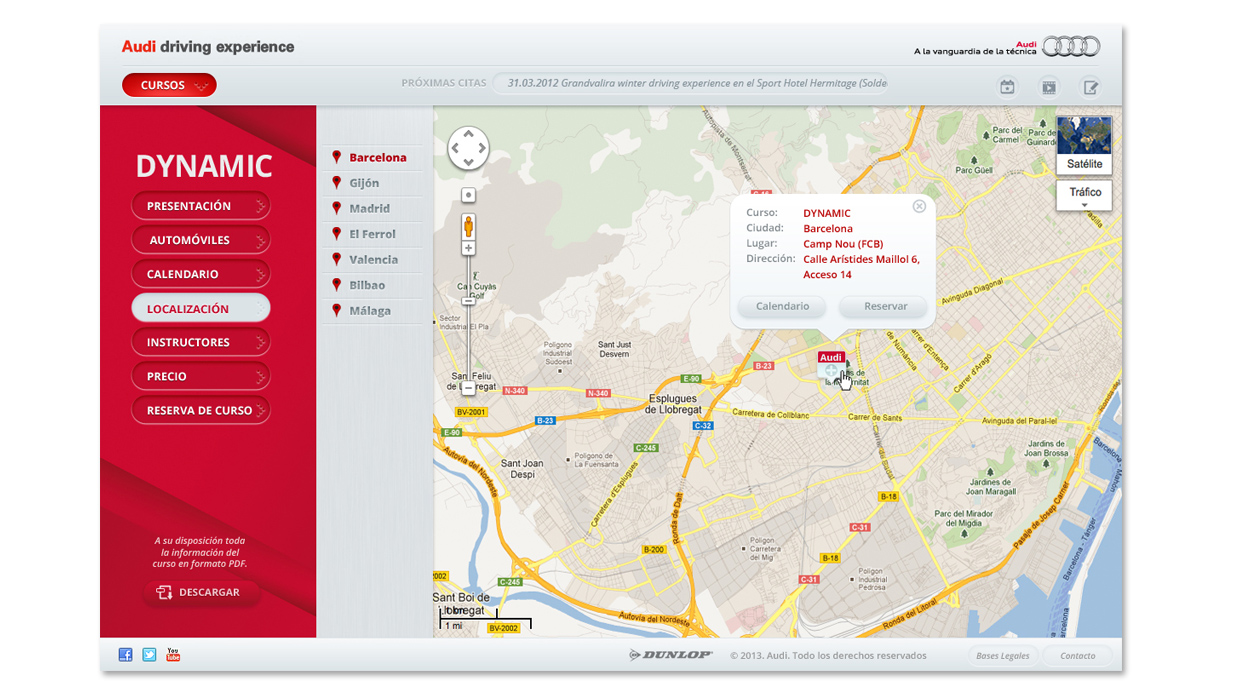Viewport: 1240px width, 698px height.
Task: Download the course PDF with DESCARGAR
Action: pyautogui.click(x=201, y=592)
